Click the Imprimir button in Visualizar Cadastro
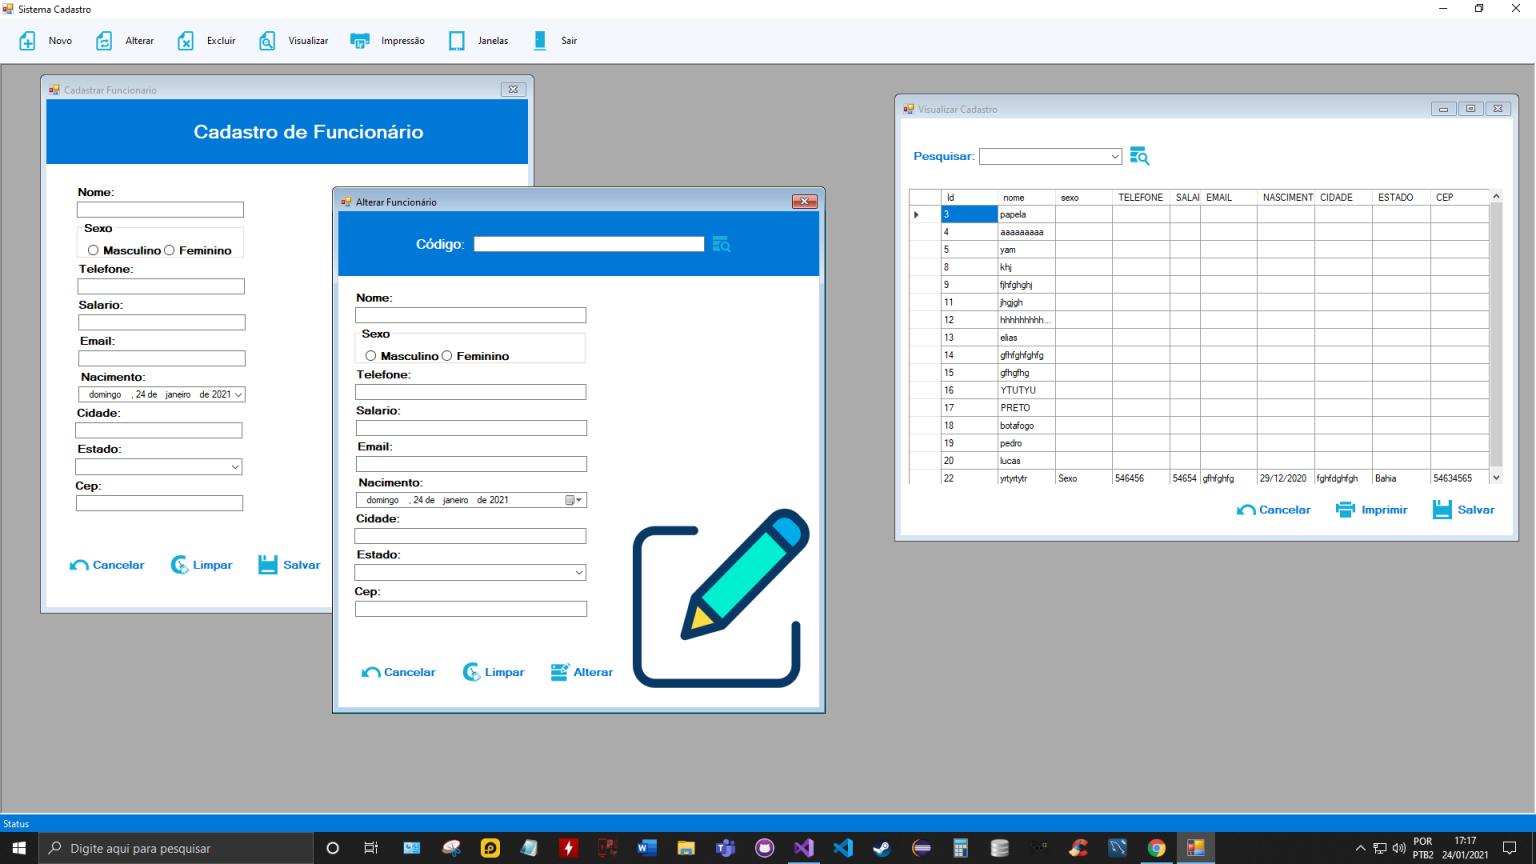 click(1371, 509)
